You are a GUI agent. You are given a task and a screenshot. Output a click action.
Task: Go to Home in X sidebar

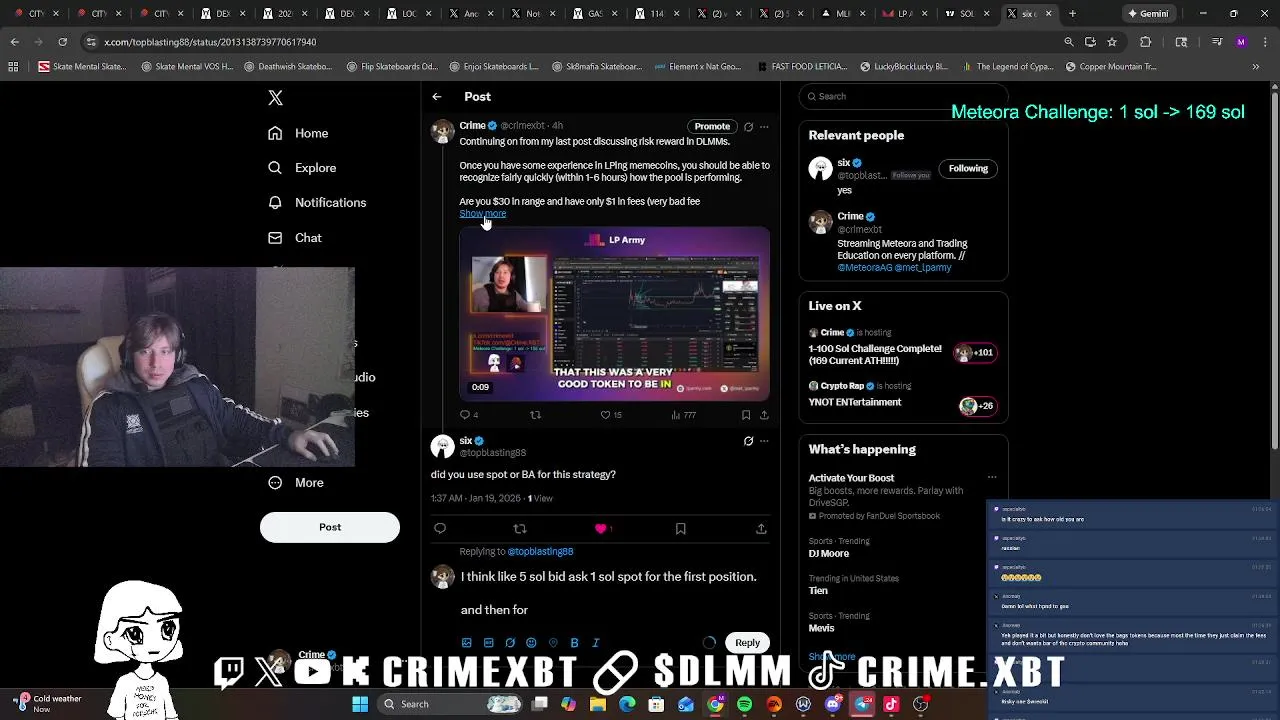coord(298,133)
